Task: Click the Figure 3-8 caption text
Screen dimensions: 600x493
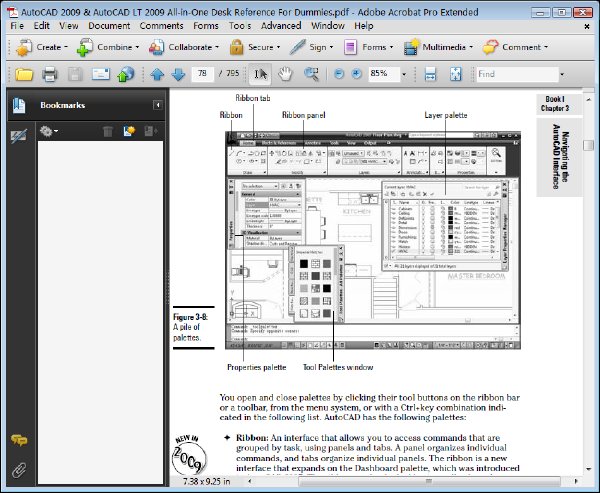Action: click(x=190, y=327)
